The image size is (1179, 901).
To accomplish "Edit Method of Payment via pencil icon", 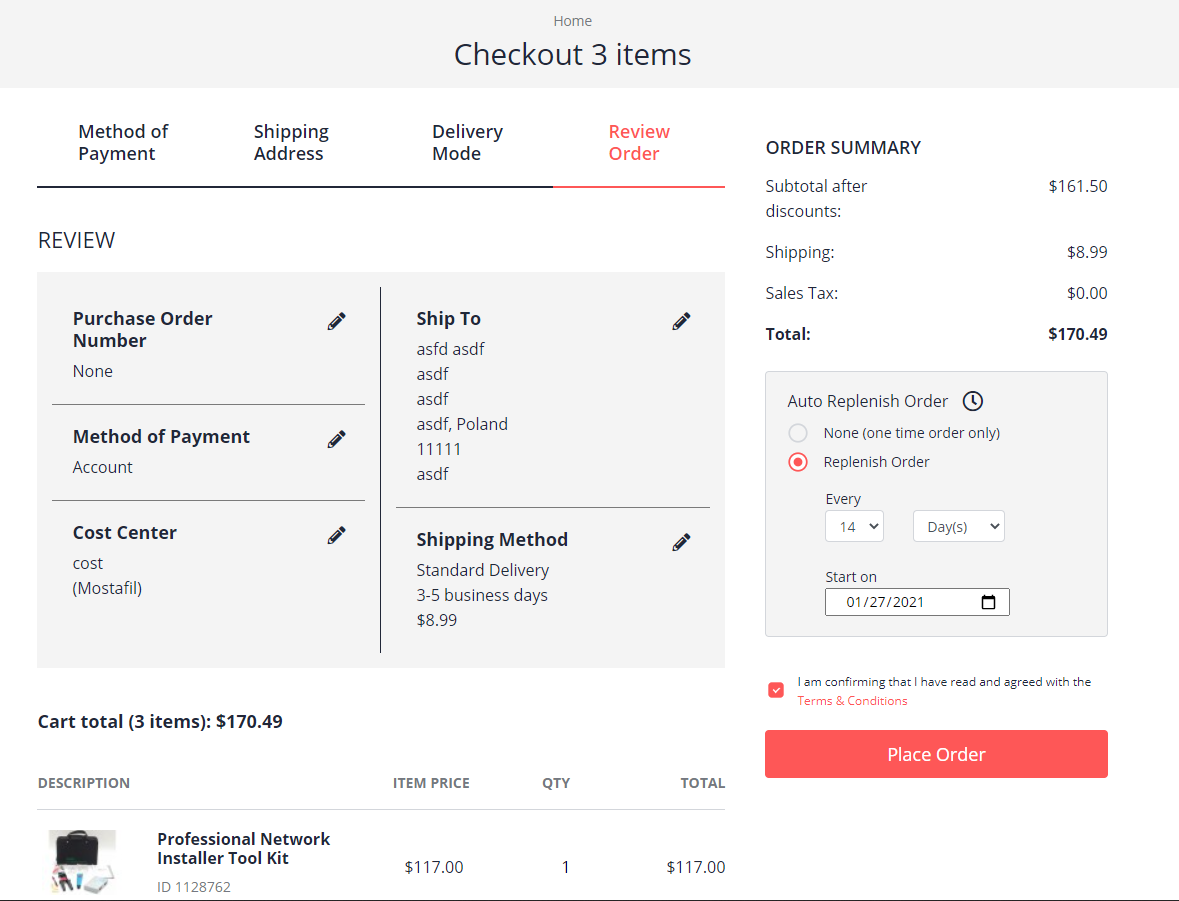I will point(336,439).
